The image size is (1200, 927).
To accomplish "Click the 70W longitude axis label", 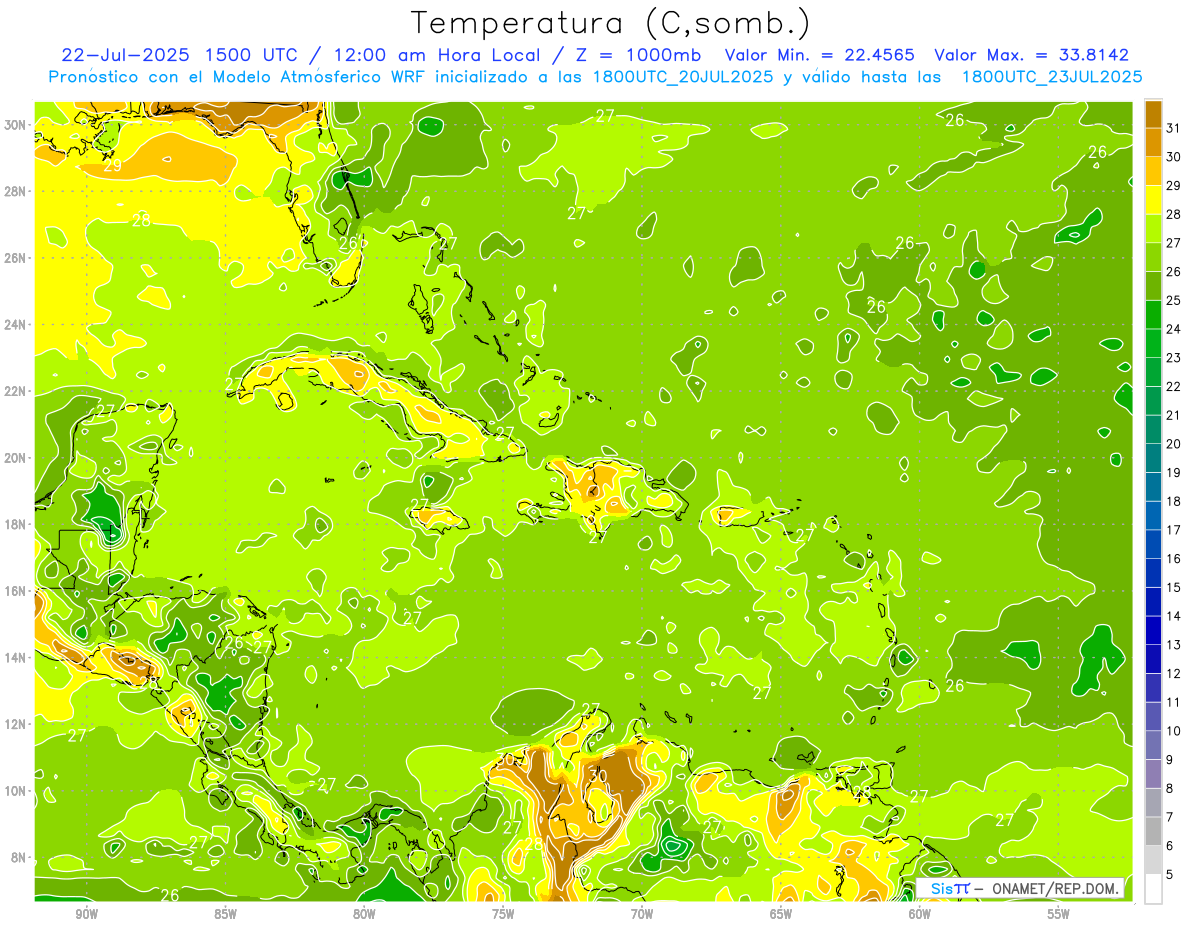I will 642,914.
